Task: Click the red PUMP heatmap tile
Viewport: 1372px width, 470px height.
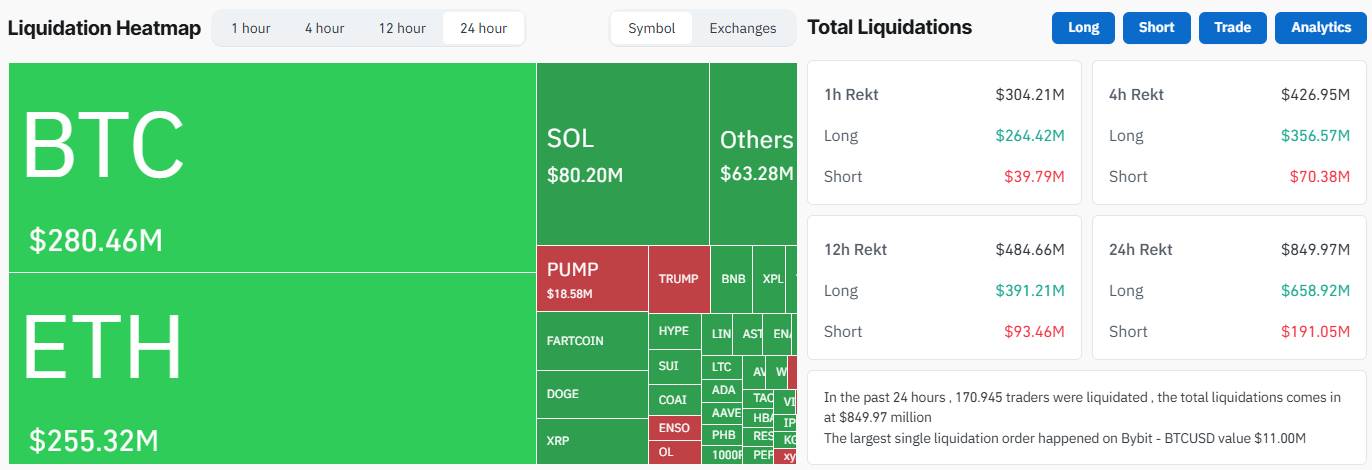Action: click(592, 279)
